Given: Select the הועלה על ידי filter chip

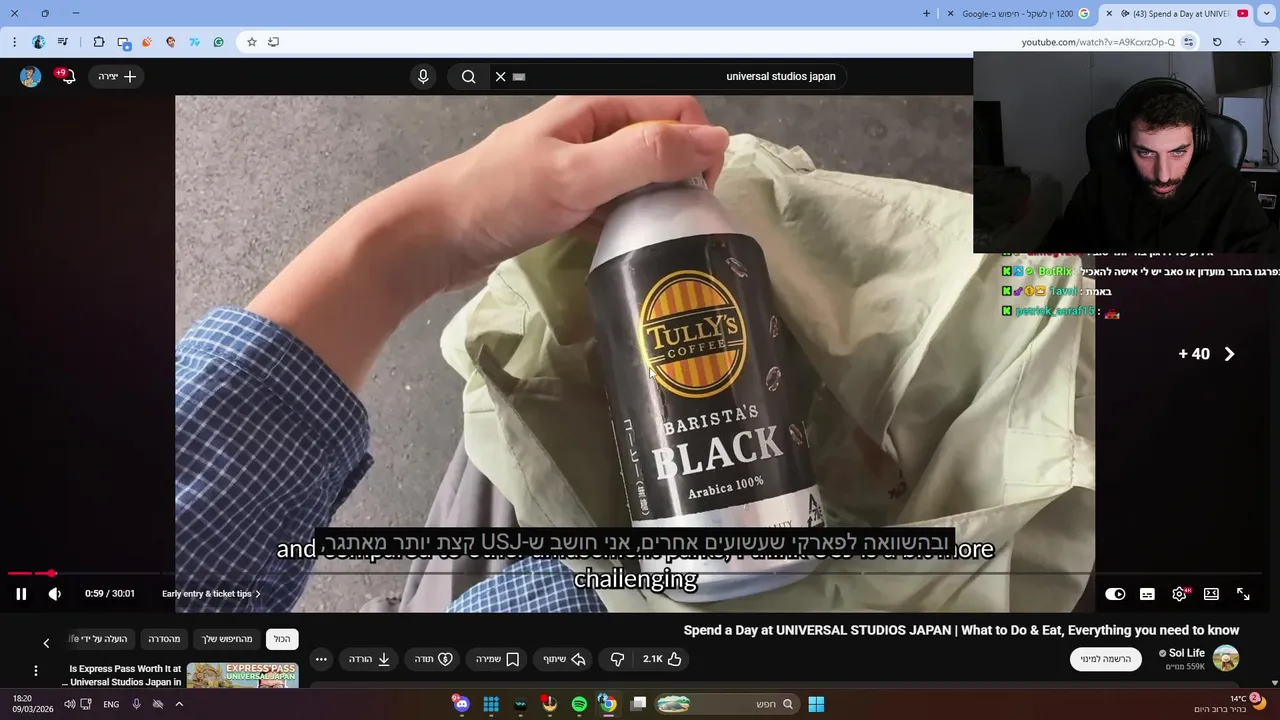Looking at the screenshot, I should [101, 639].
